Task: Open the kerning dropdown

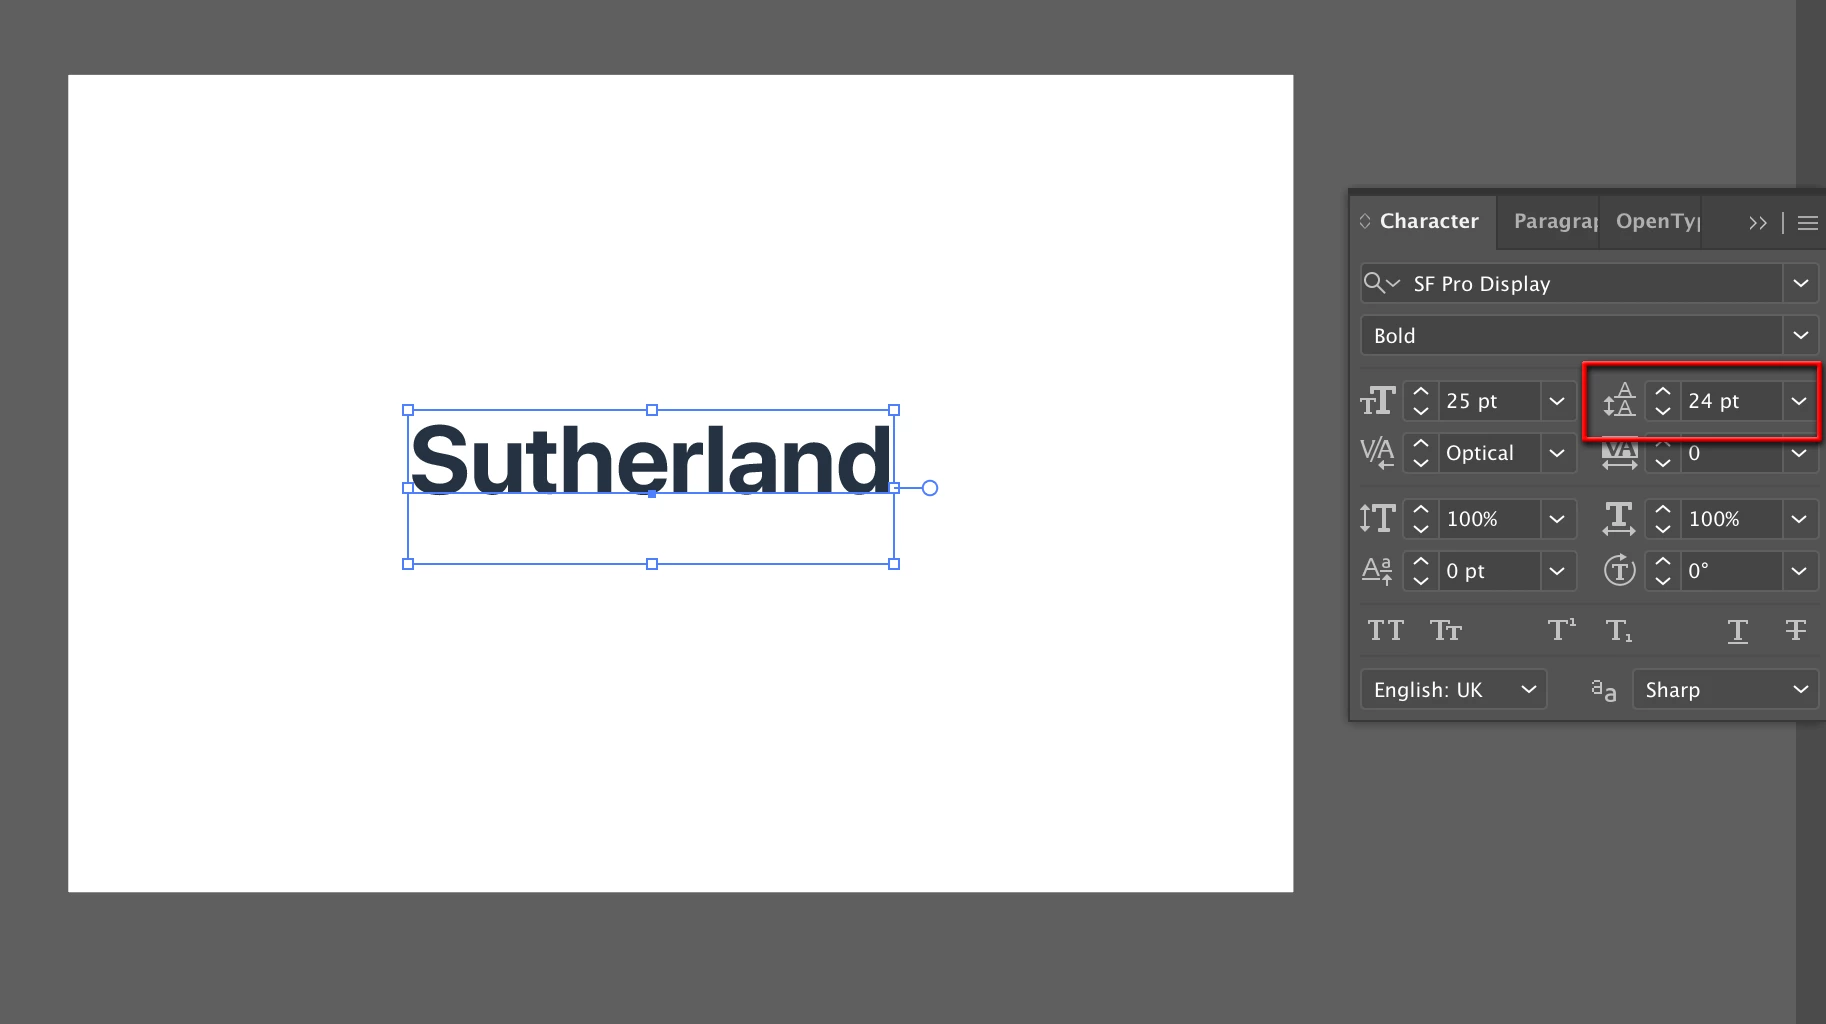Action: pos(1557,453)
